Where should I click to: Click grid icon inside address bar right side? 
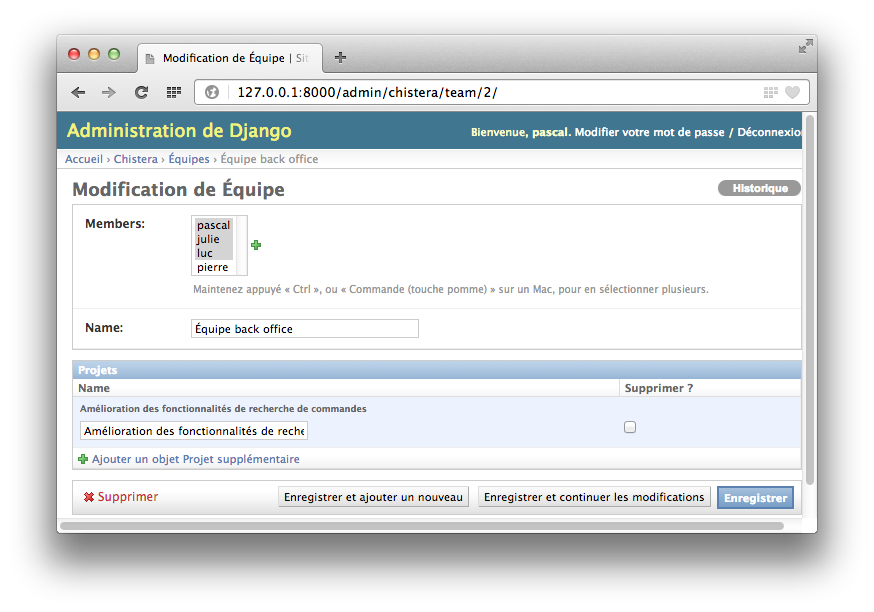point(770,93)
